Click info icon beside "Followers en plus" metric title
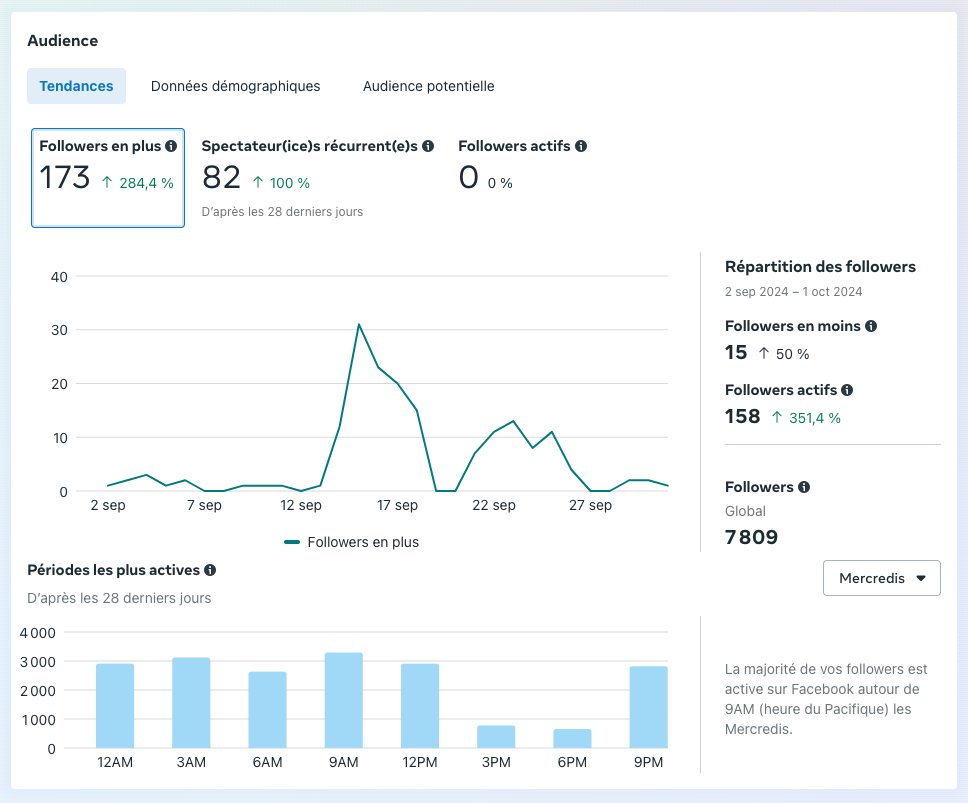968x803 pixels. point(171,146)
